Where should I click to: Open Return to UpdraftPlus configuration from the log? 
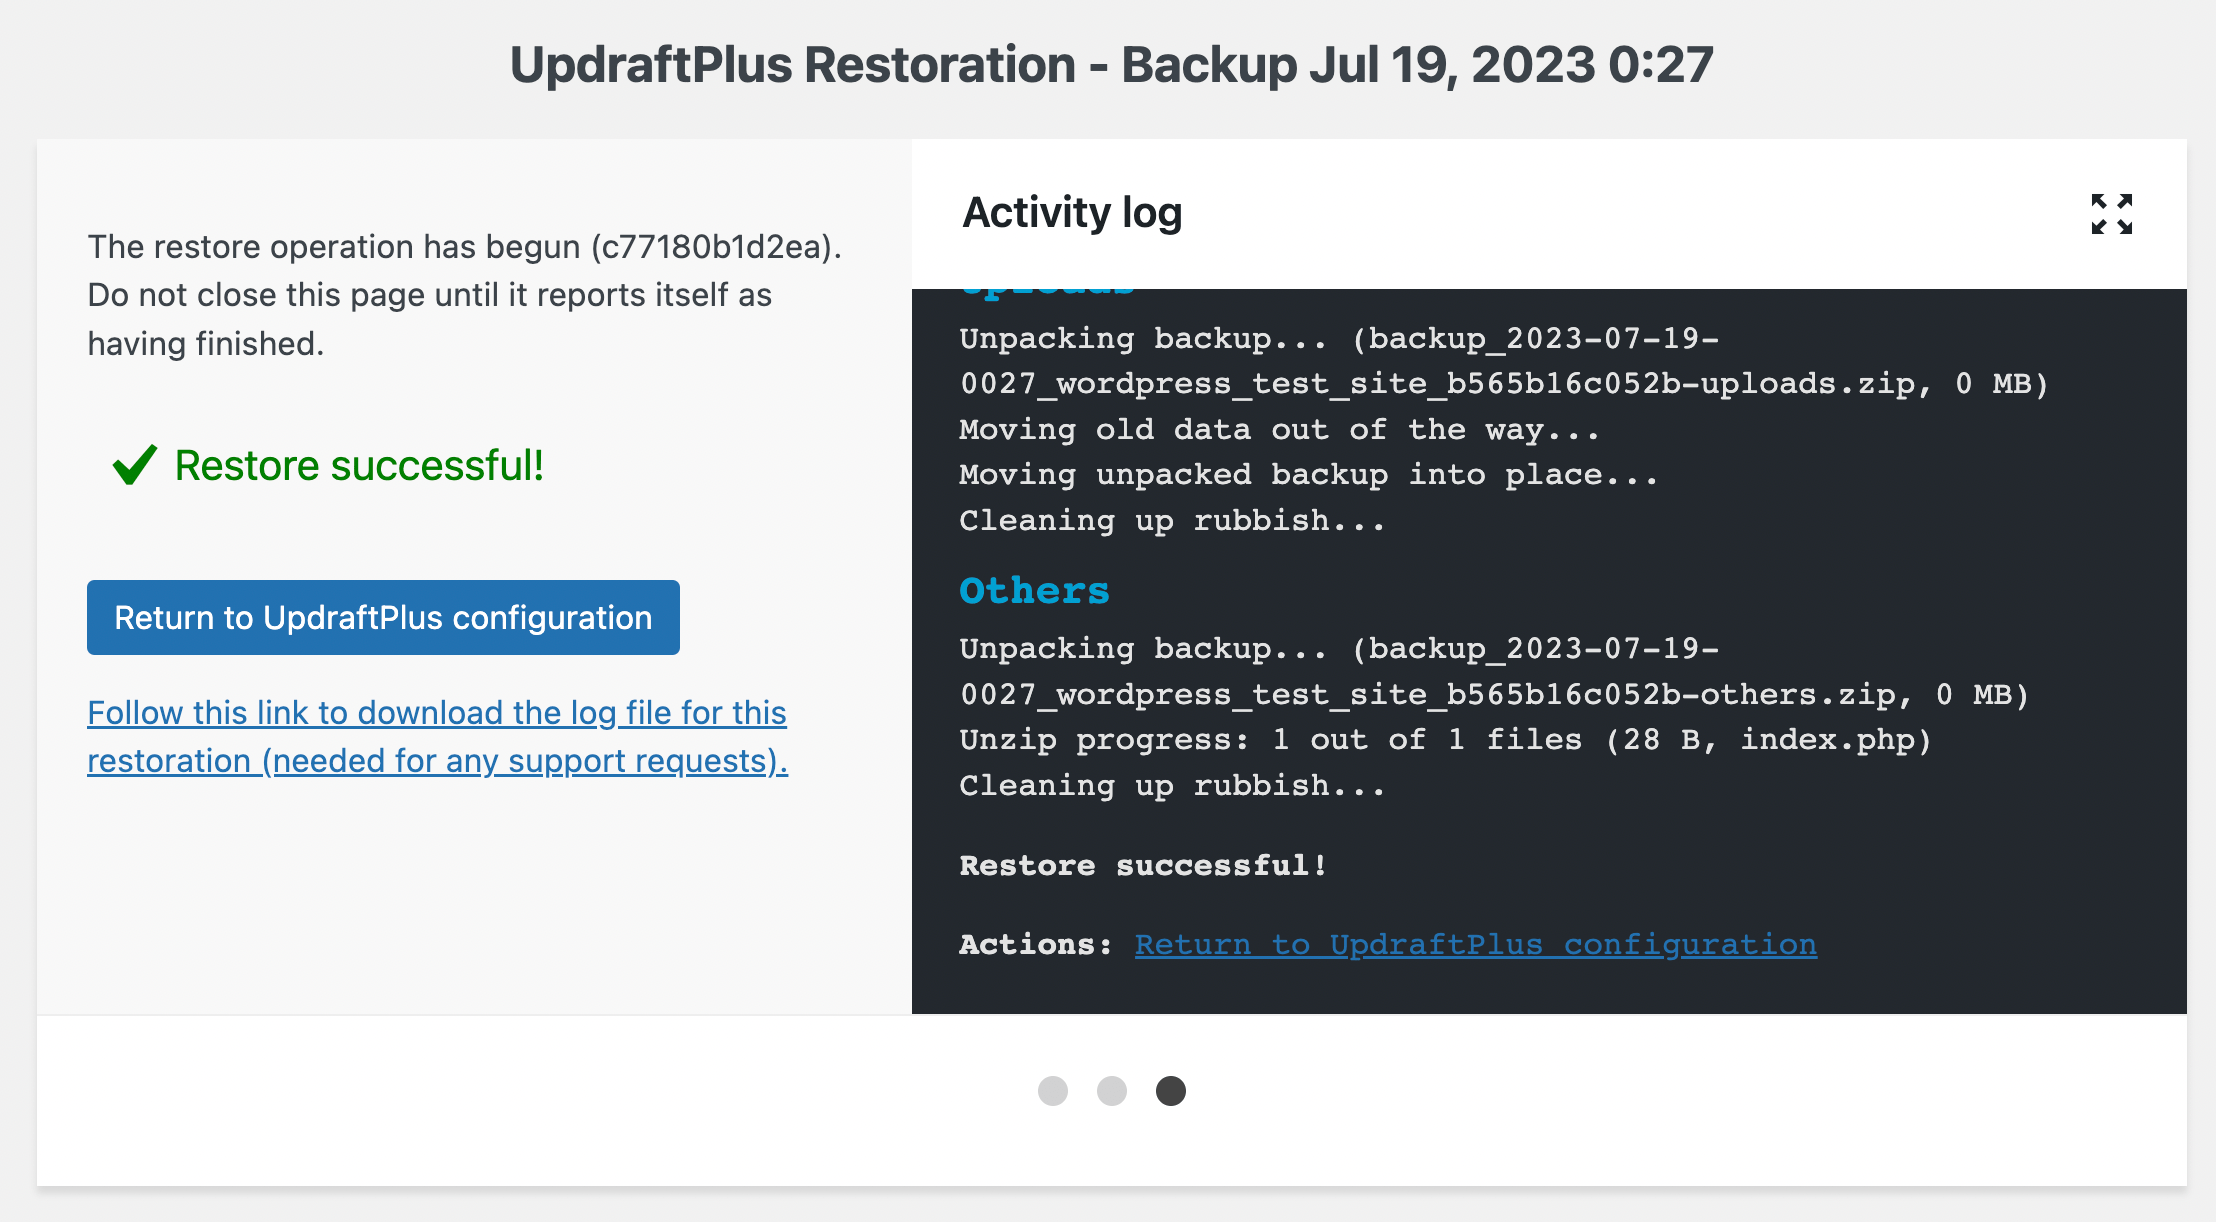[x=1474, y=944]
